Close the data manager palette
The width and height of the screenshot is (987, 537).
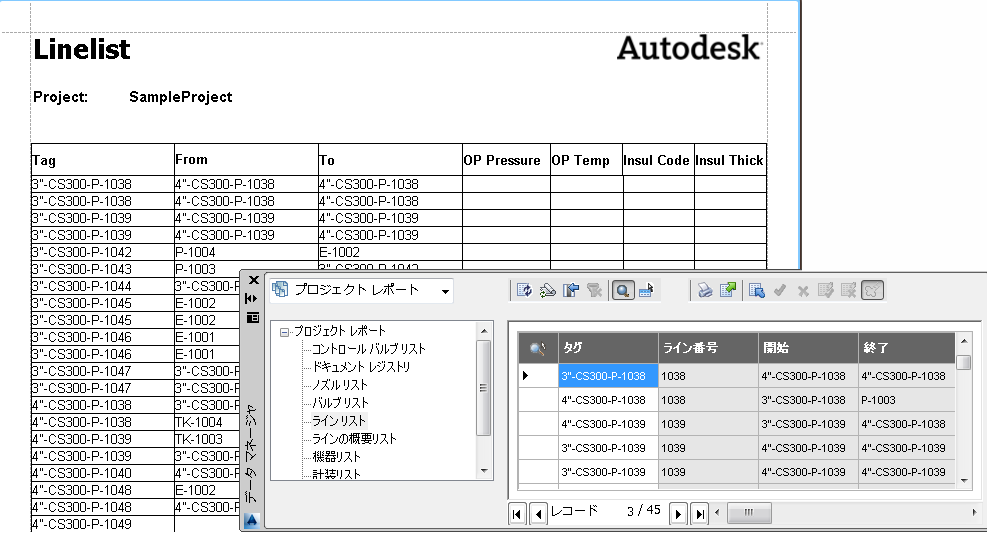point(253,280)
